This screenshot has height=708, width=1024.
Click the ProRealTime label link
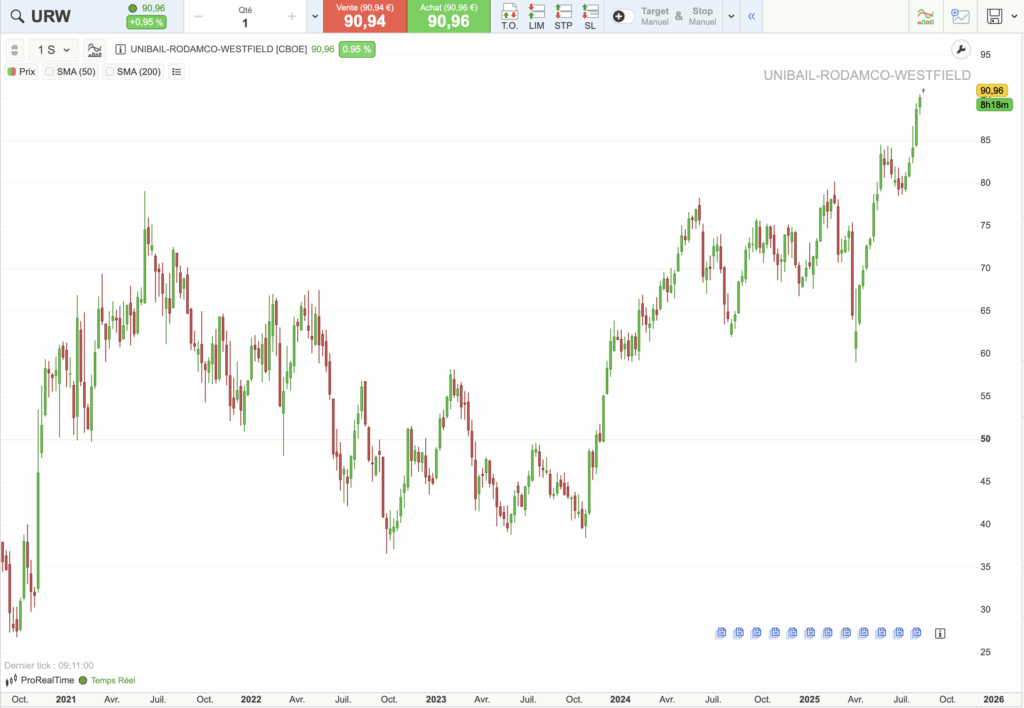(48, 679)
